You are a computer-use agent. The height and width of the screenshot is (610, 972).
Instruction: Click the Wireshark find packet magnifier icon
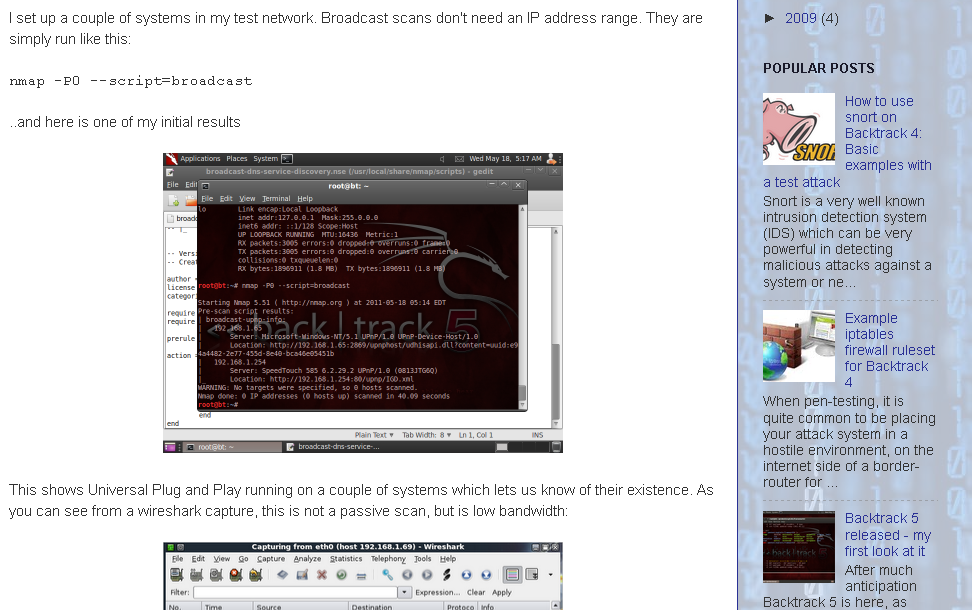point(387,575)
